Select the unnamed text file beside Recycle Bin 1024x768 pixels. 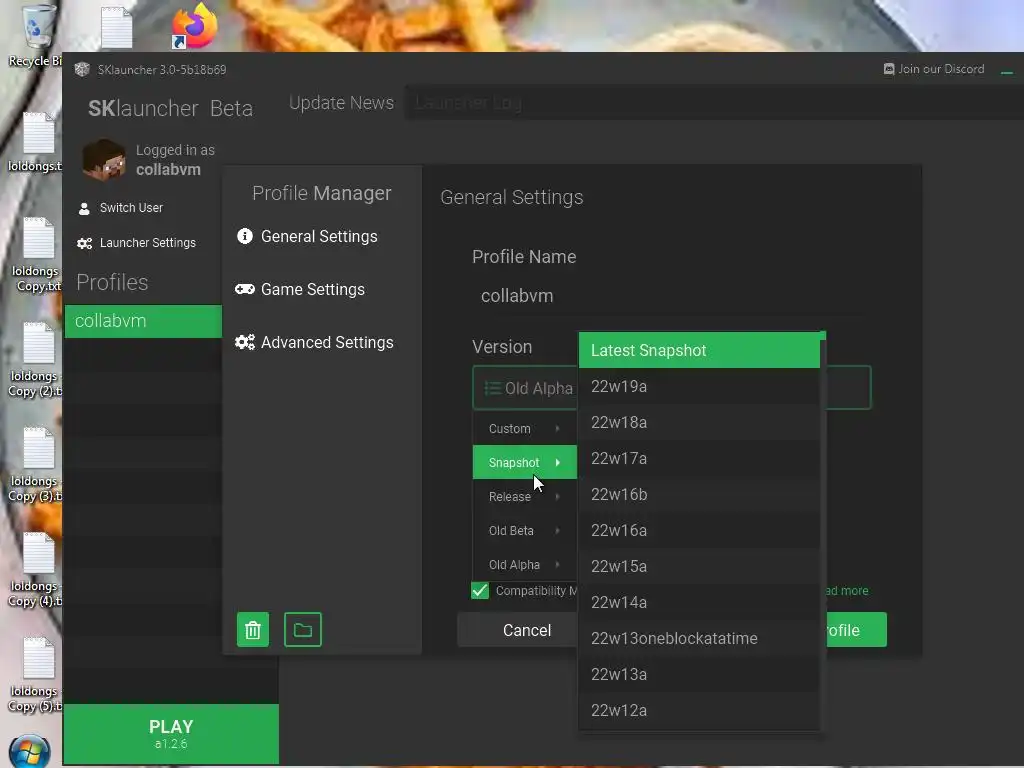coord(117,27)
